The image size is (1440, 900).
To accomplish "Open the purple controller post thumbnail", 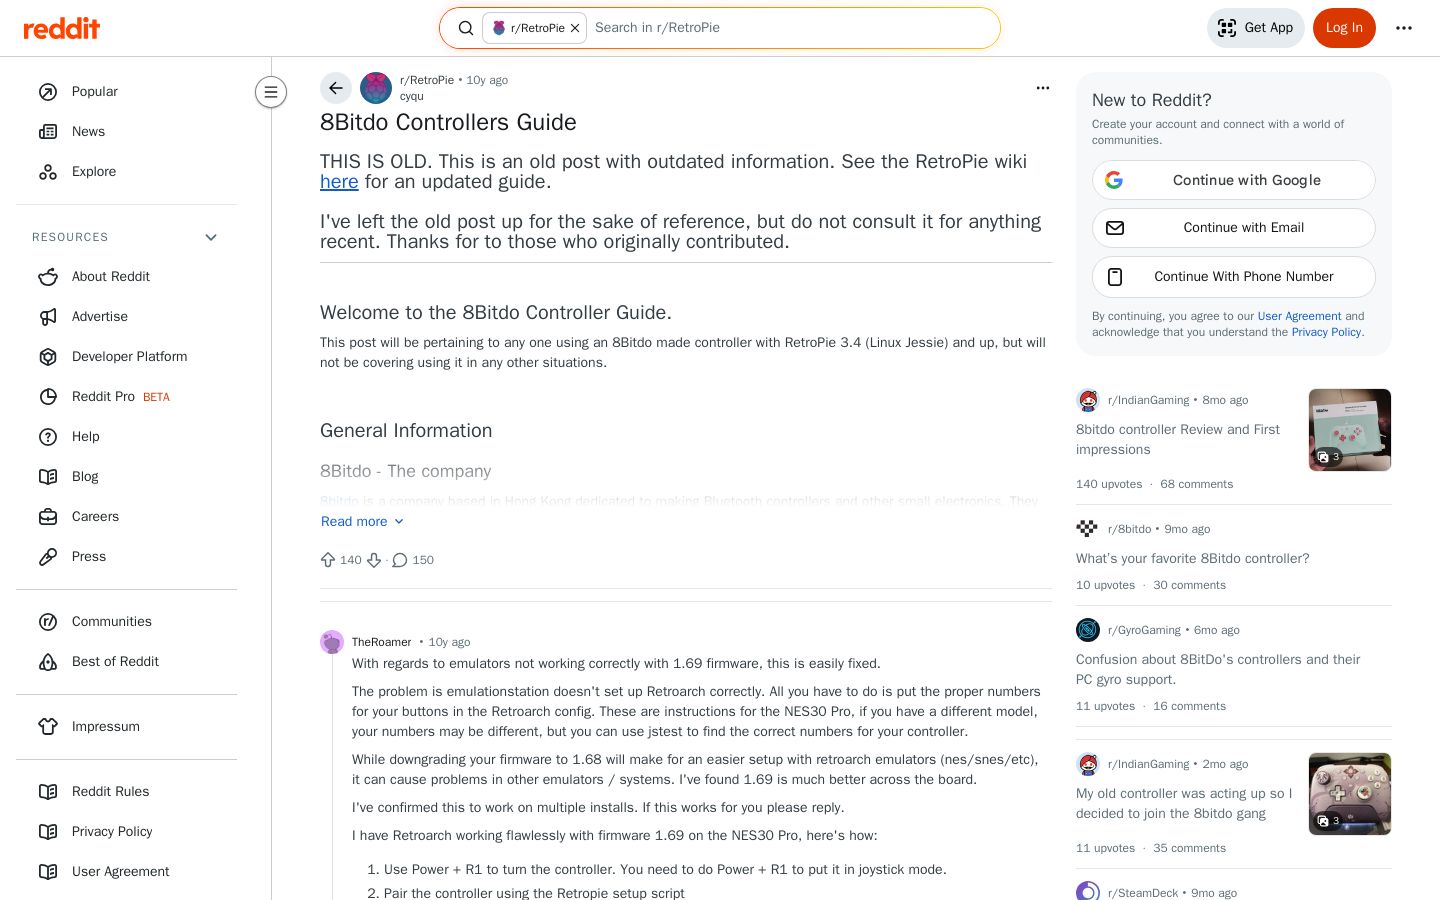I will (1350, 794).
